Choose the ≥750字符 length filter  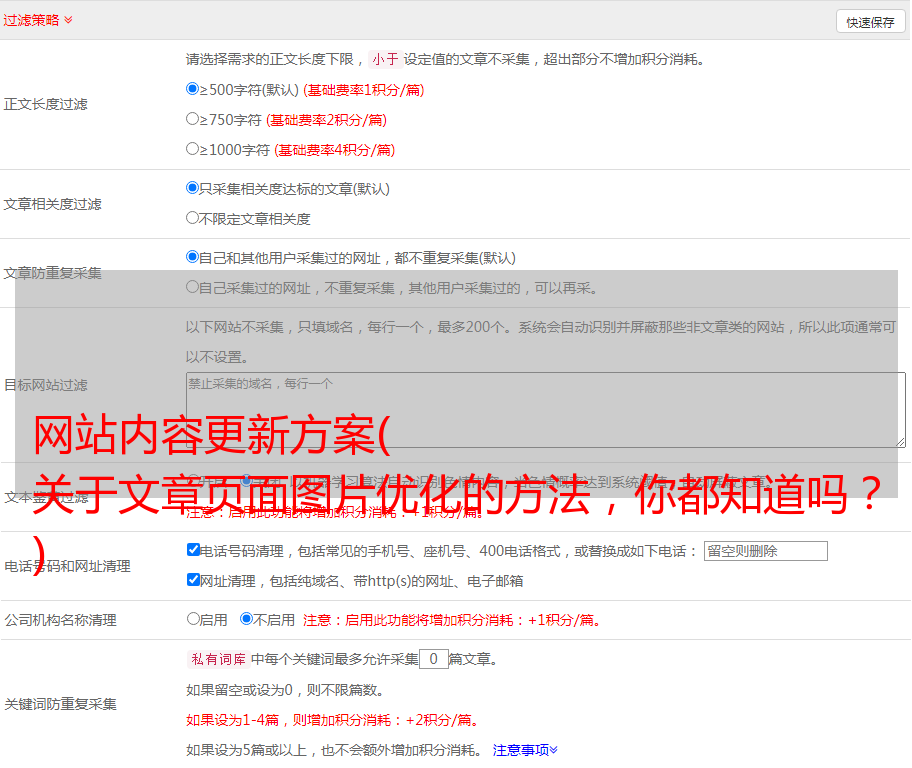click(x=193, y=119)
